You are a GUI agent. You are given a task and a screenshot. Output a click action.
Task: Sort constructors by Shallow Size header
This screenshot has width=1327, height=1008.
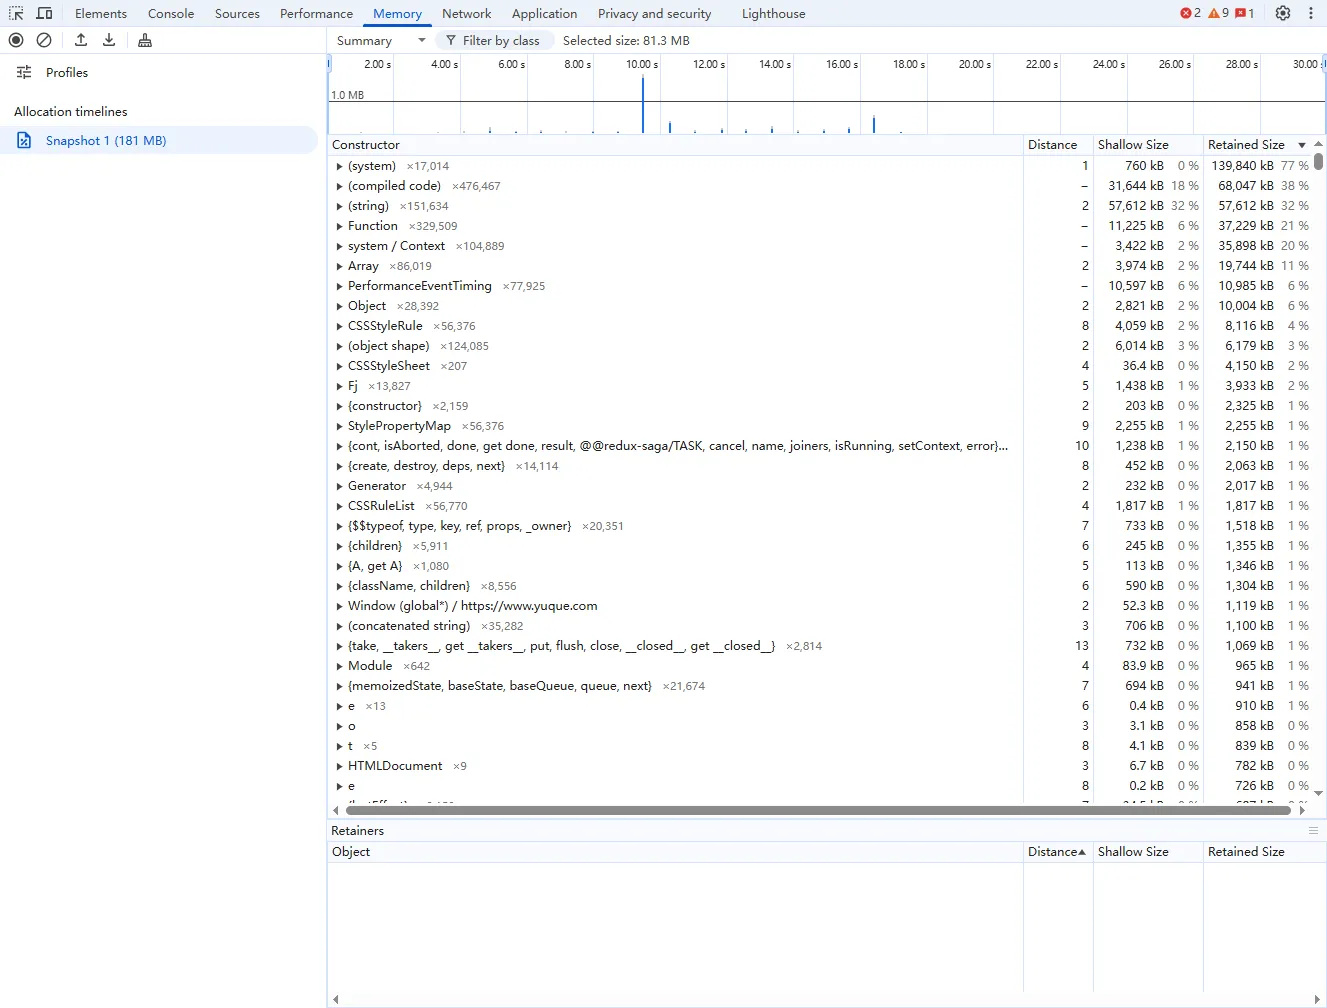point(1148,145)
